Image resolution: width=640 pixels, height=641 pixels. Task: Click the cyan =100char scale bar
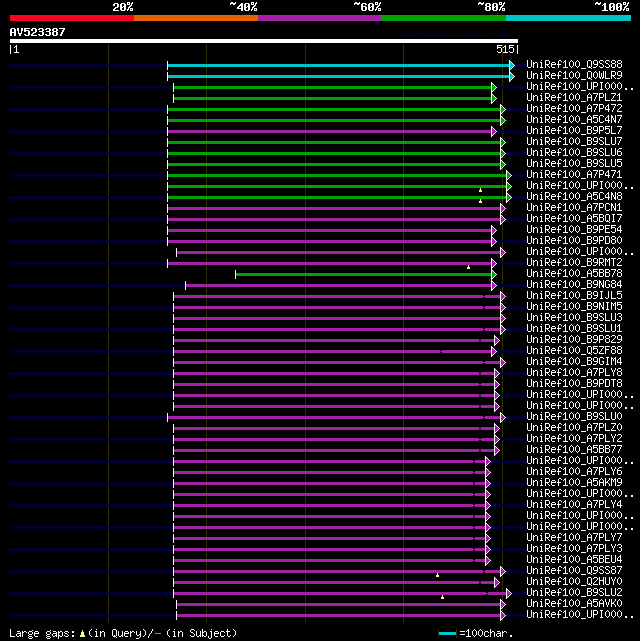[447, 634]
